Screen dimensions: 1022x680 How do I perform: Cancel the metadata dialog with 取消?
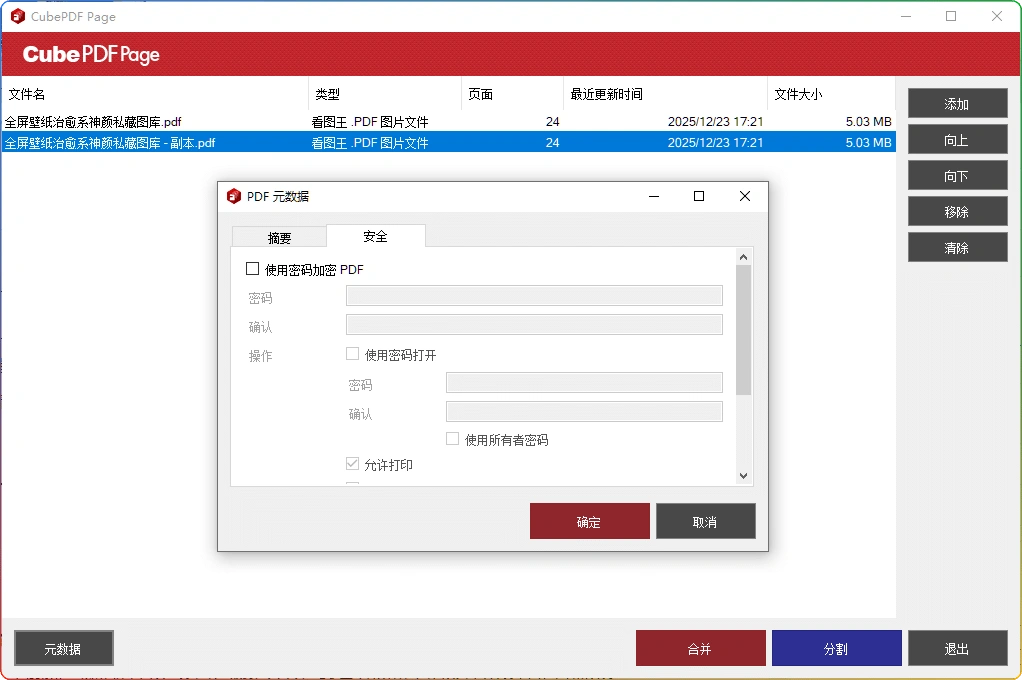coord(706,521)
